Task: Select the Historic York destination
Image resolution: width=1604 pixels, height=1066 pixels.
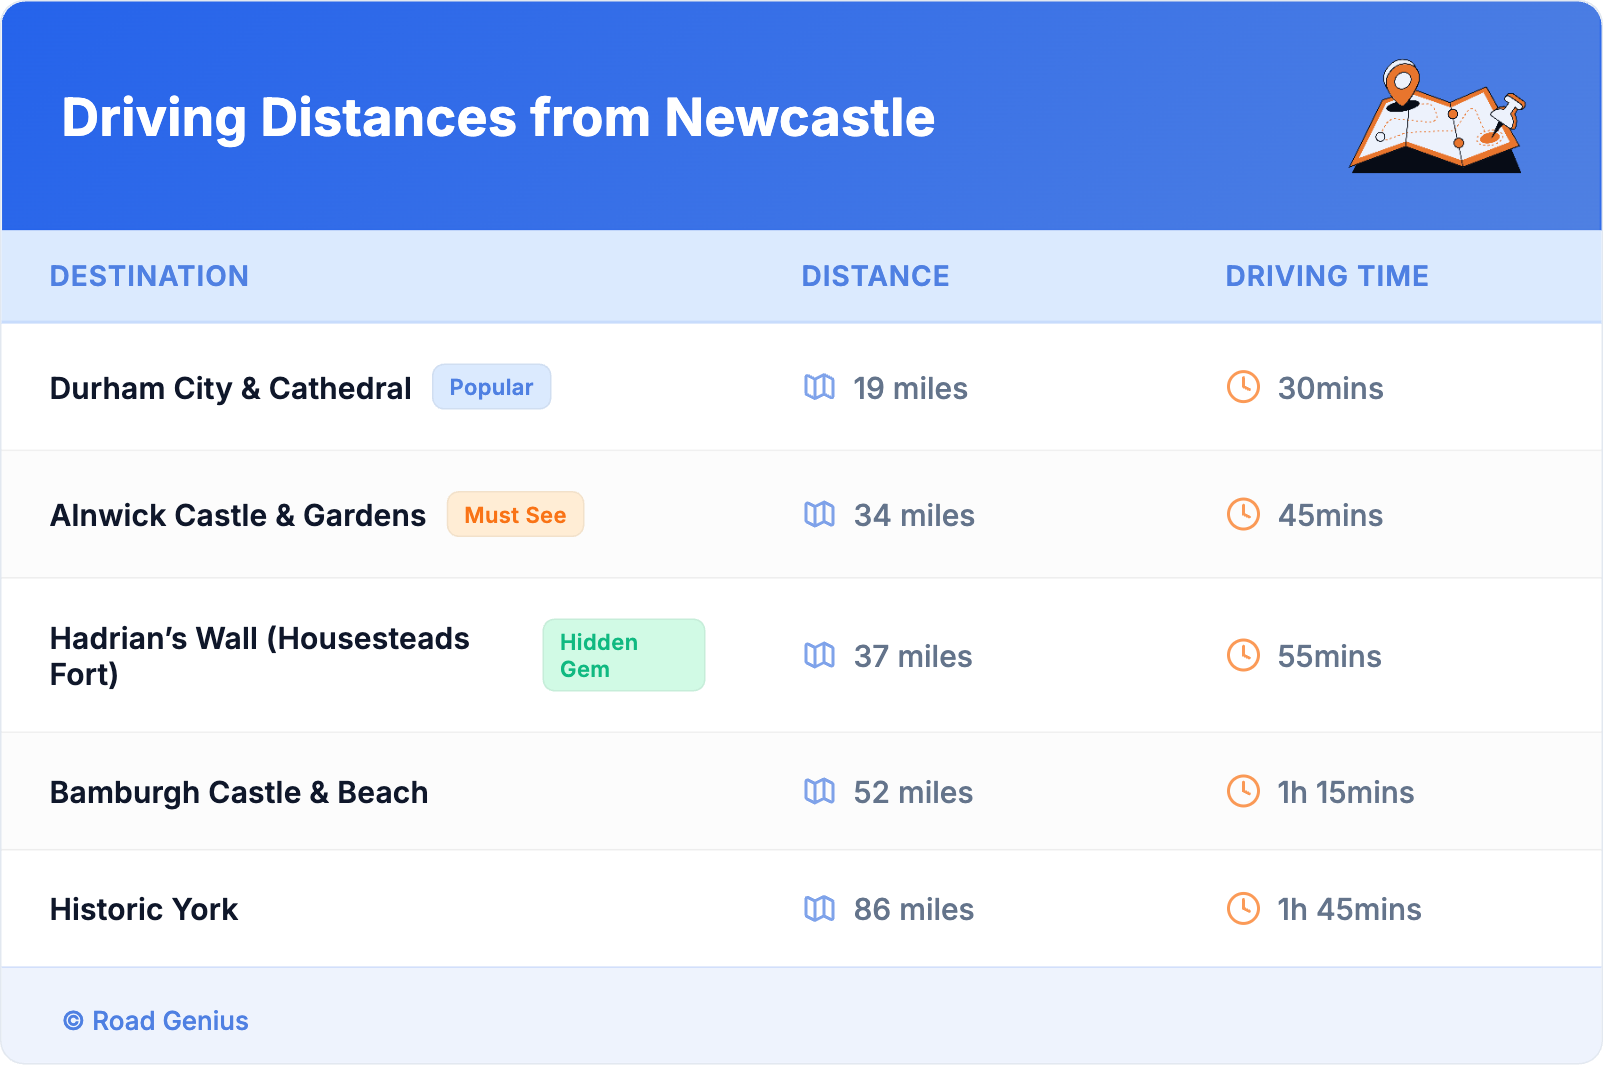Action: point(144,909)
